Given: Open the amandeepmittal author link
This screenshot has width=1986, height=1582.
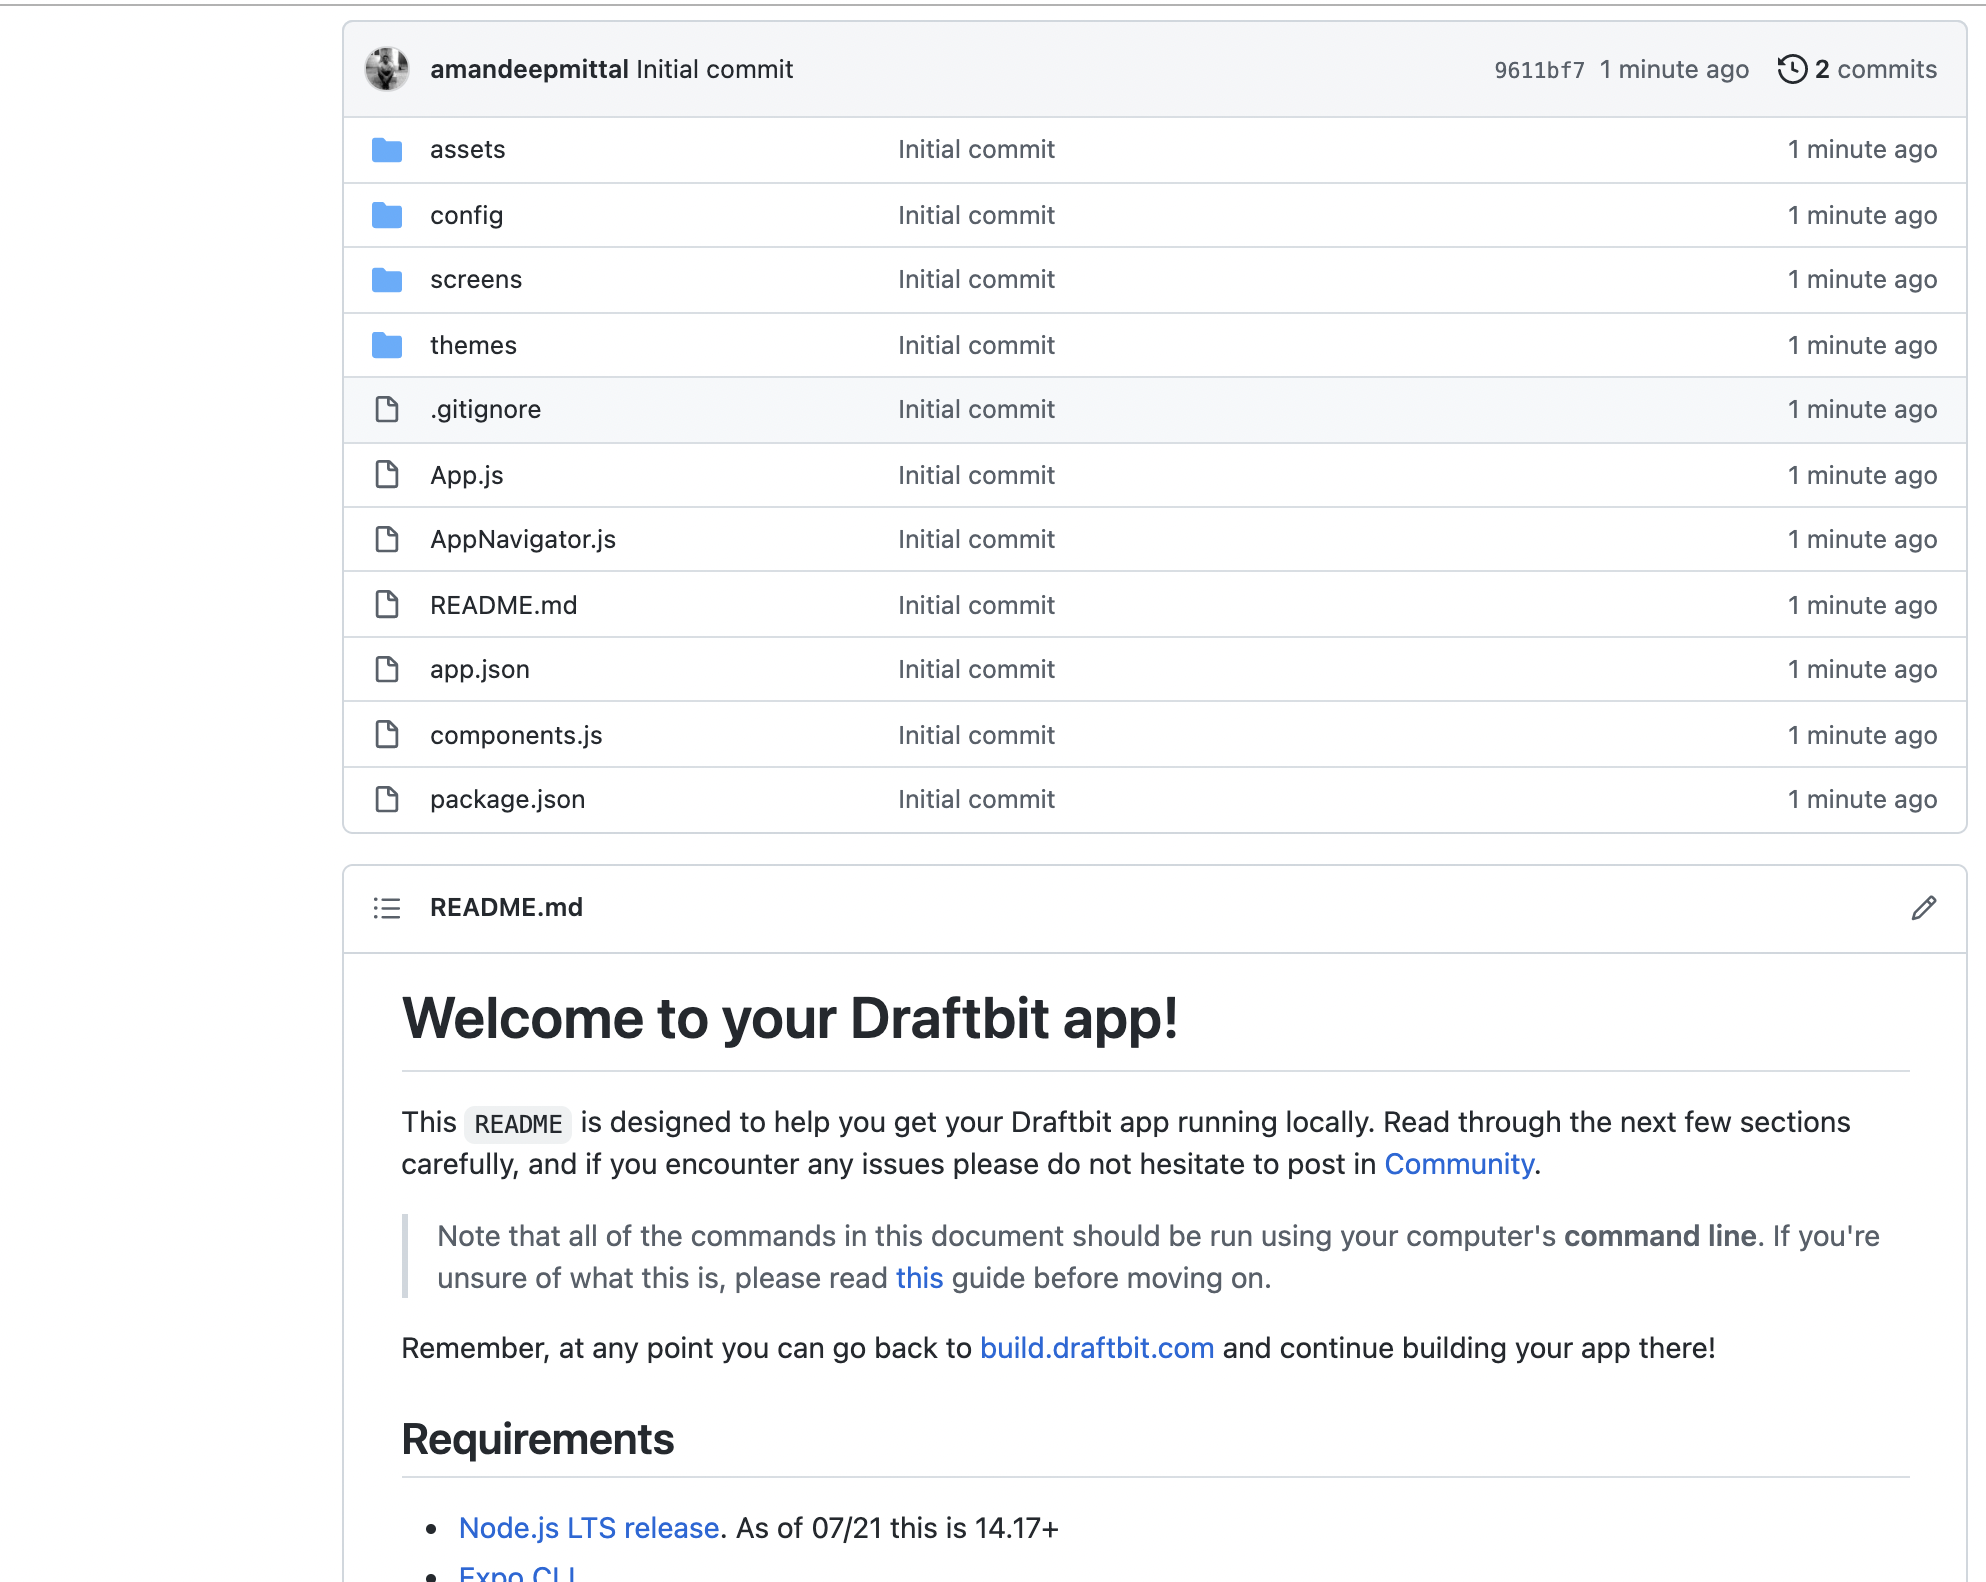Looking at the screenshot, I should [529, 69].
